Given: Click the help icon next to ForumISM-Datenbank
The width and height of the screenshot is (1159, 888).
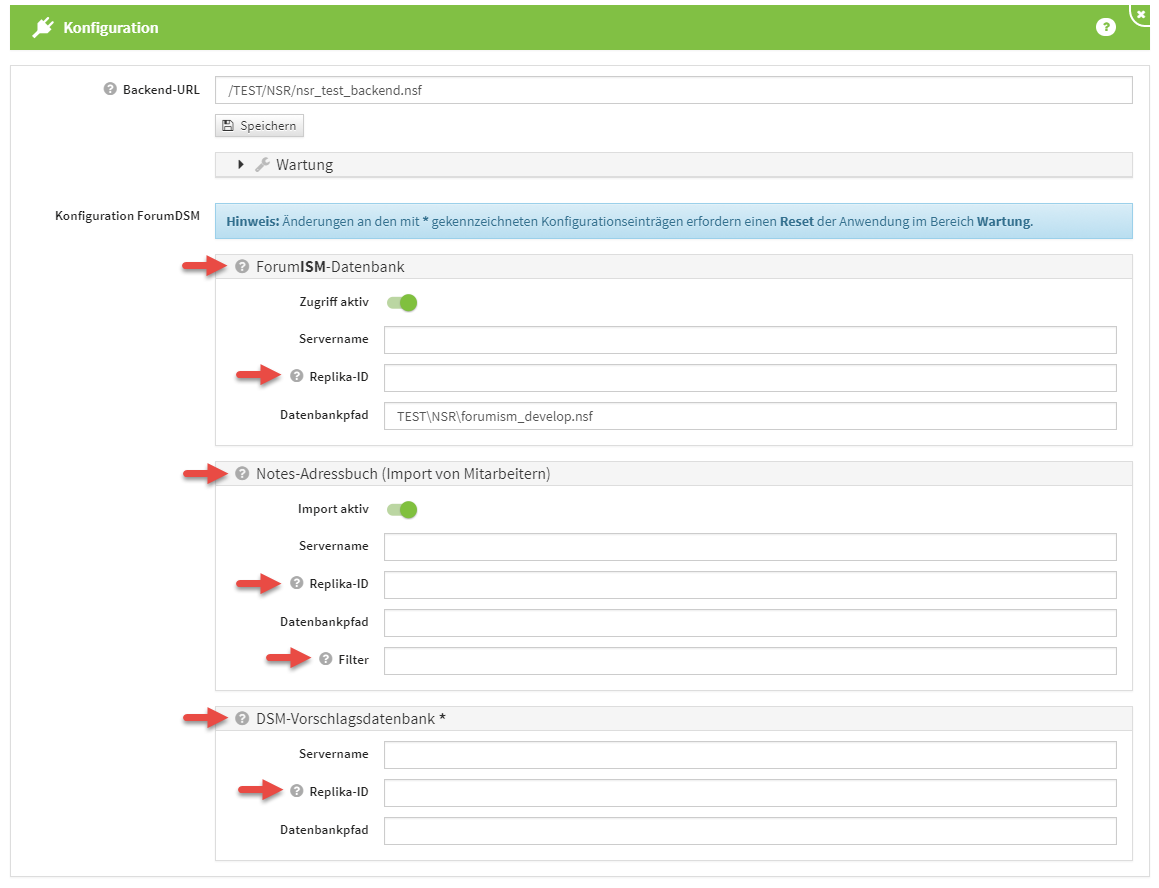Looking at the screenshot, I should click(242, 267).
